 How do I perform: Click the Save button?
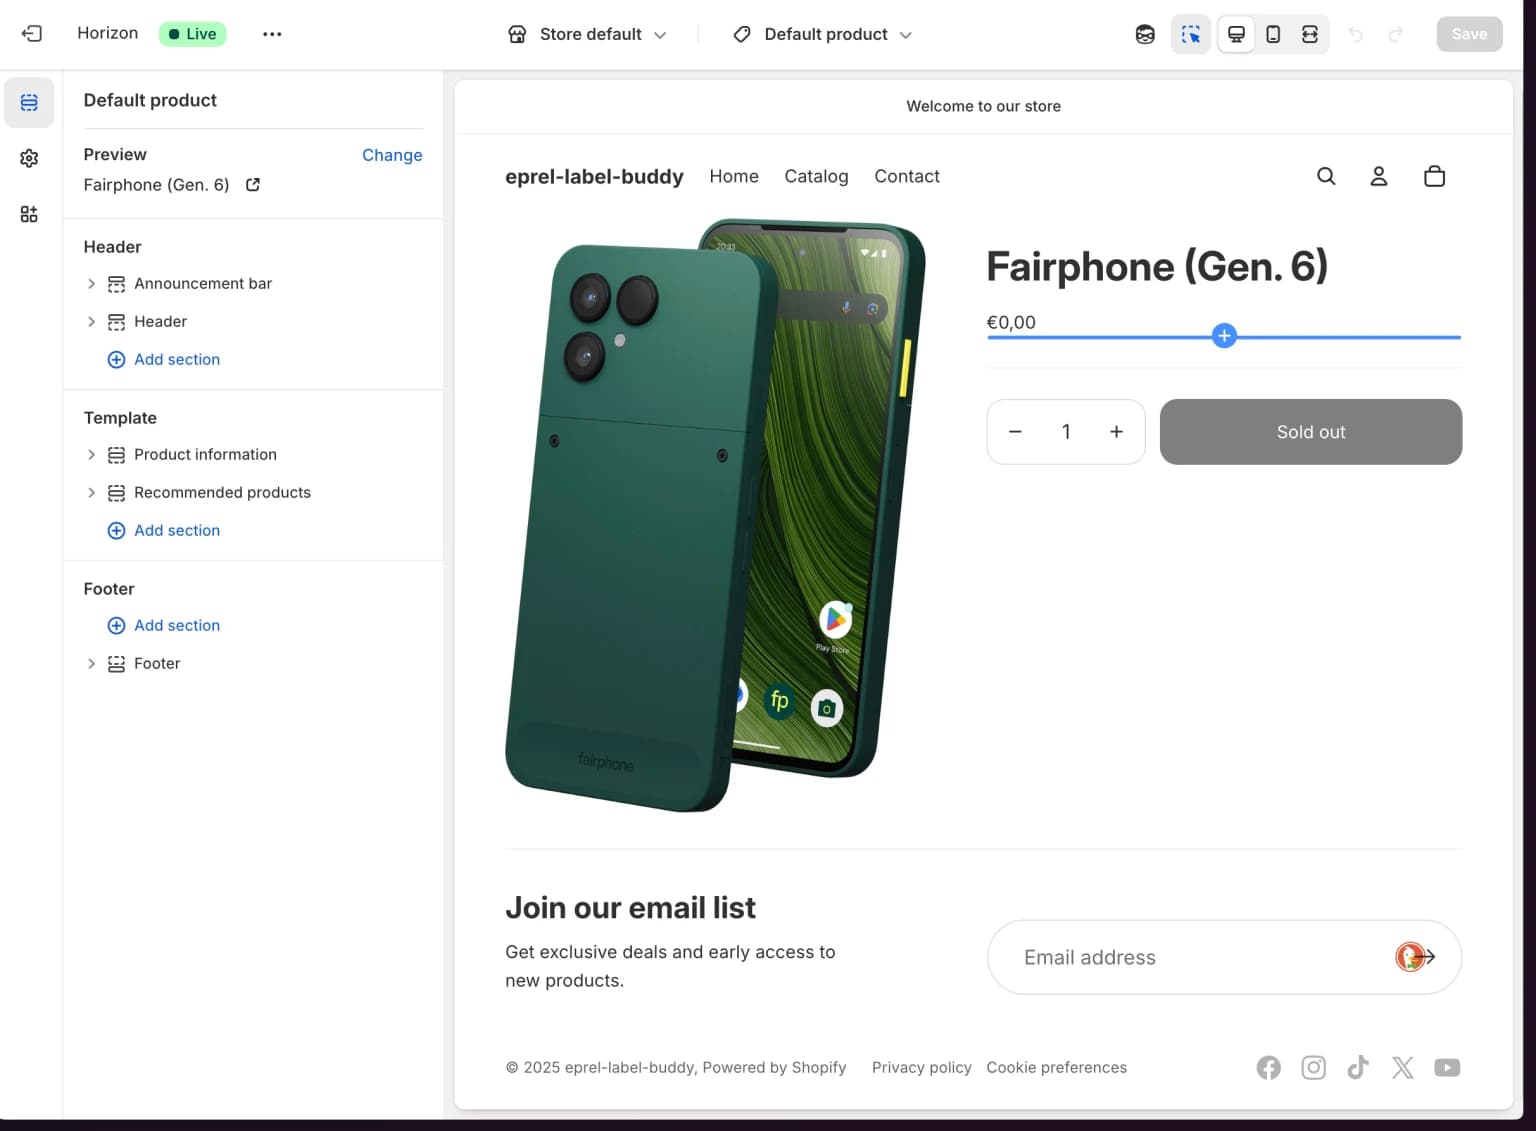[x=1469, y=33]
